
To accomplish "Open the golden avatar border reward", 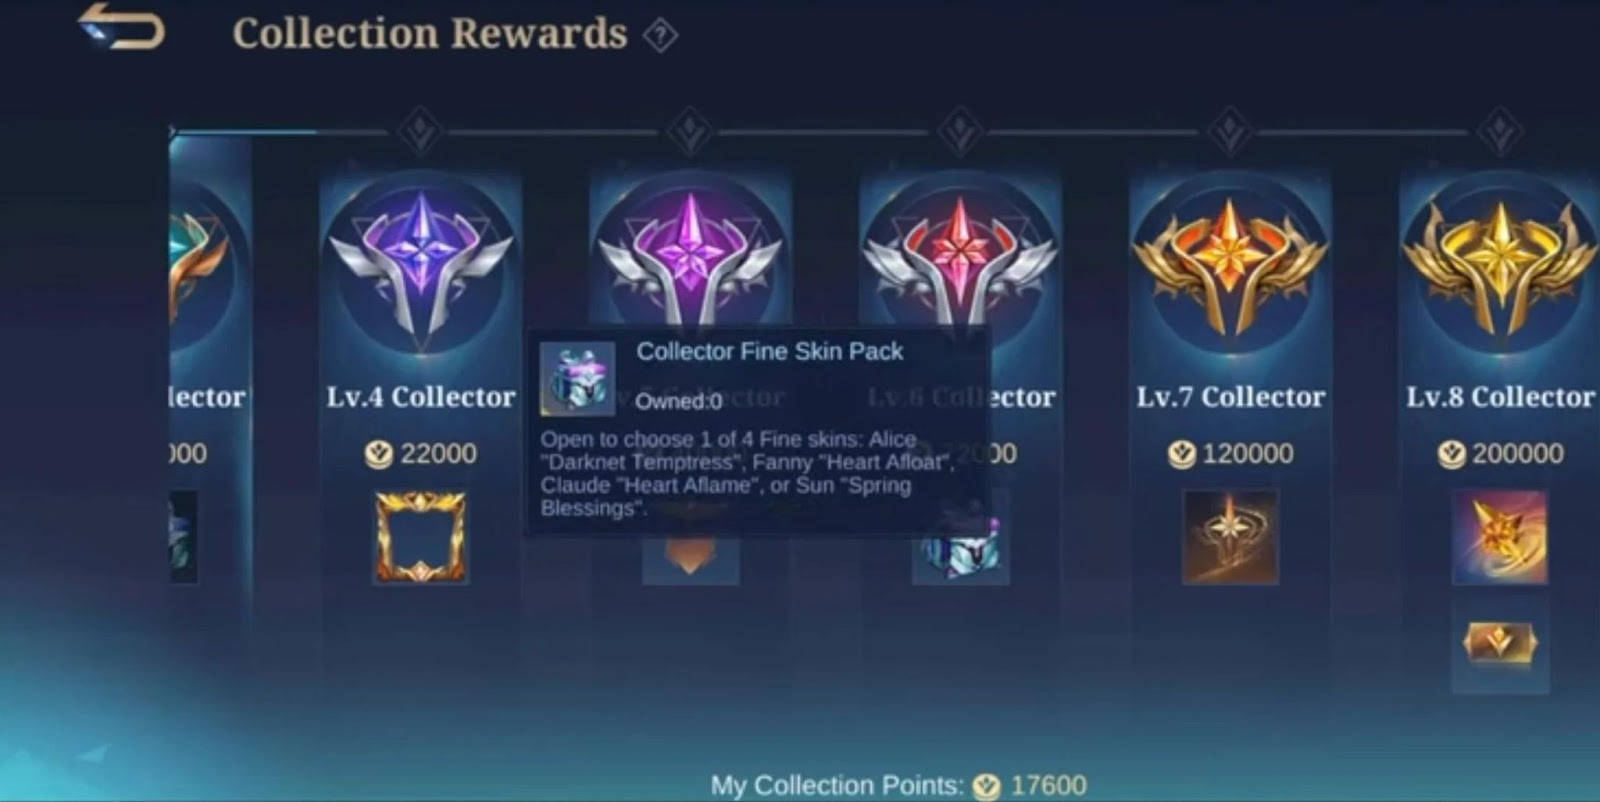I will click(420, 537).
